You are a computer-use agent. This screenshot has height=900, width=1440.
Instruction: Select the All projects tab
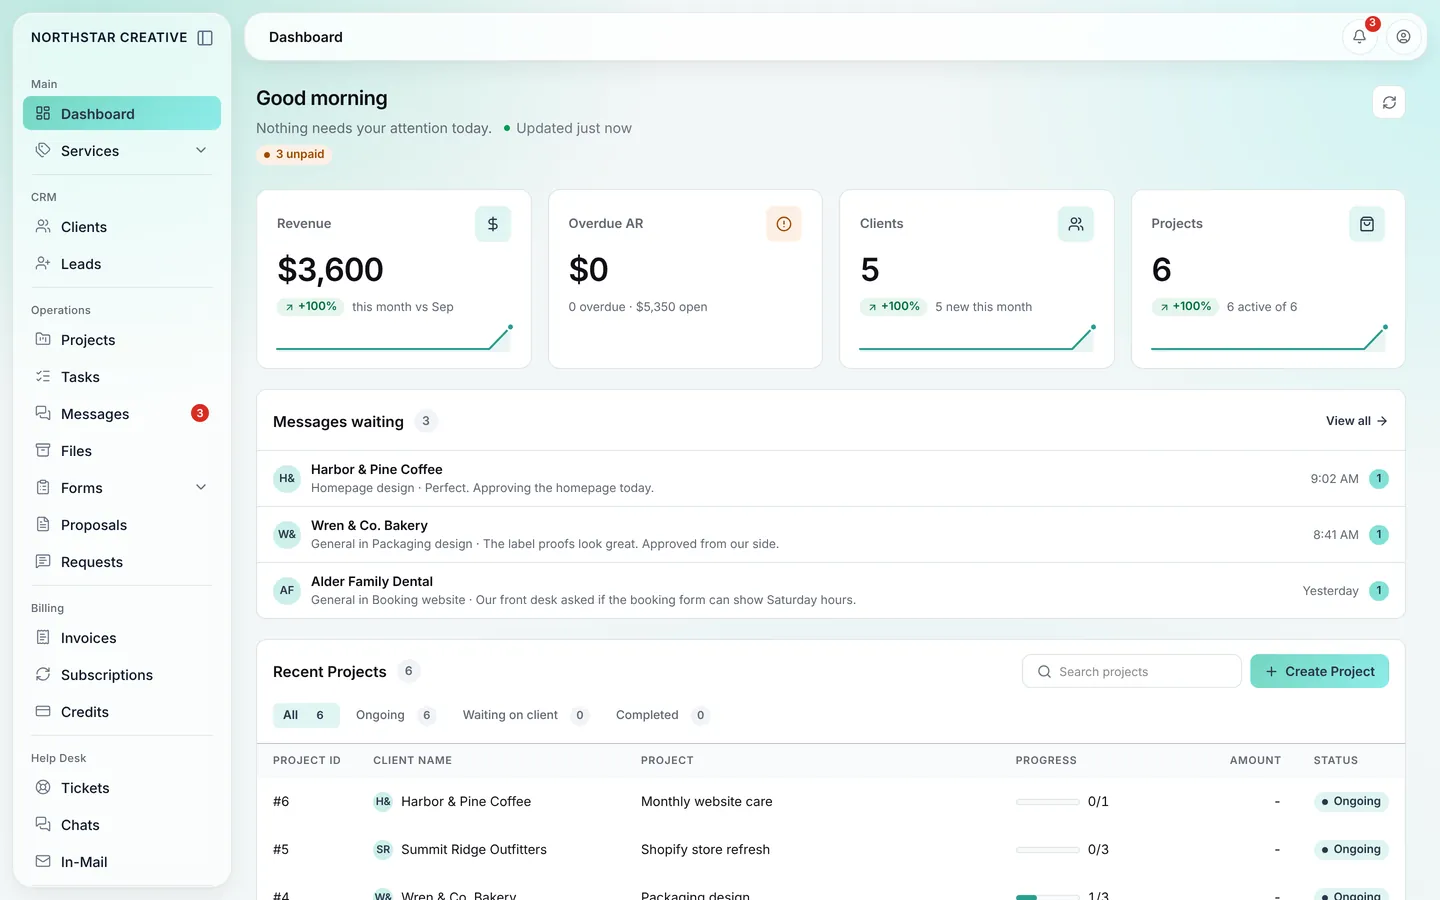pos(306,715)
